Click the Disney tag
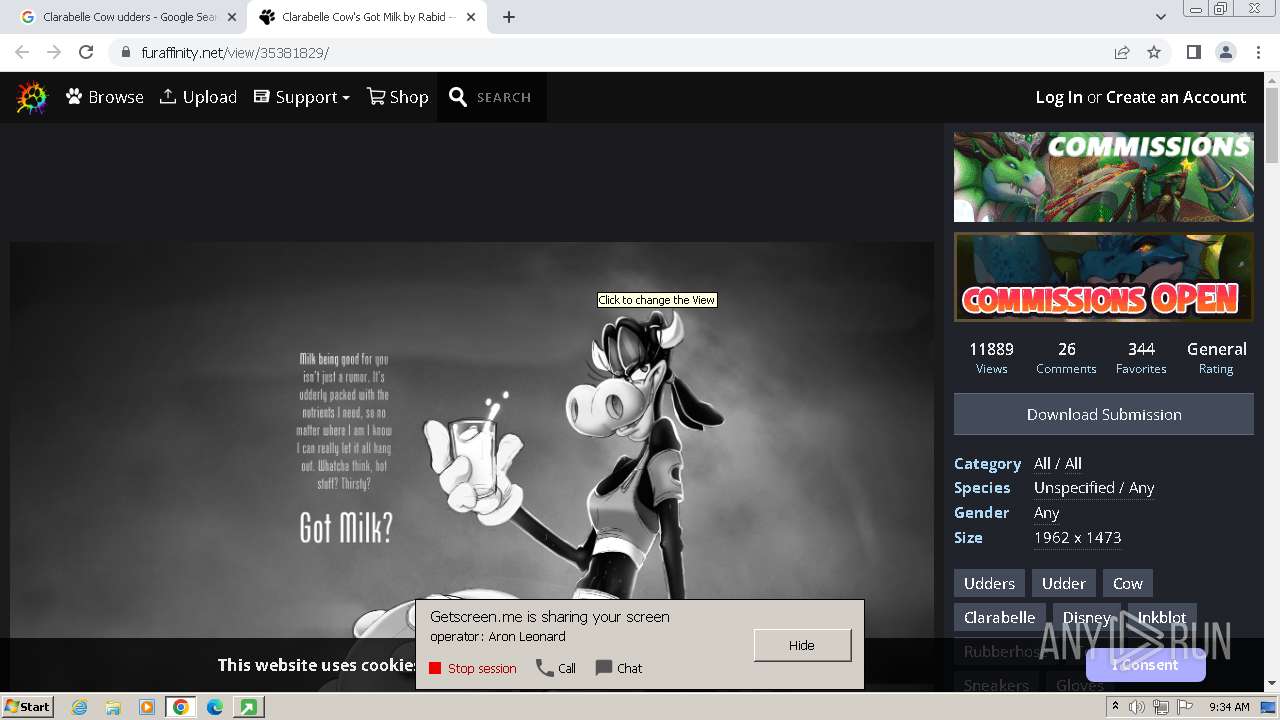This screenshot has height=720, width=1280. coord(1087,617)
